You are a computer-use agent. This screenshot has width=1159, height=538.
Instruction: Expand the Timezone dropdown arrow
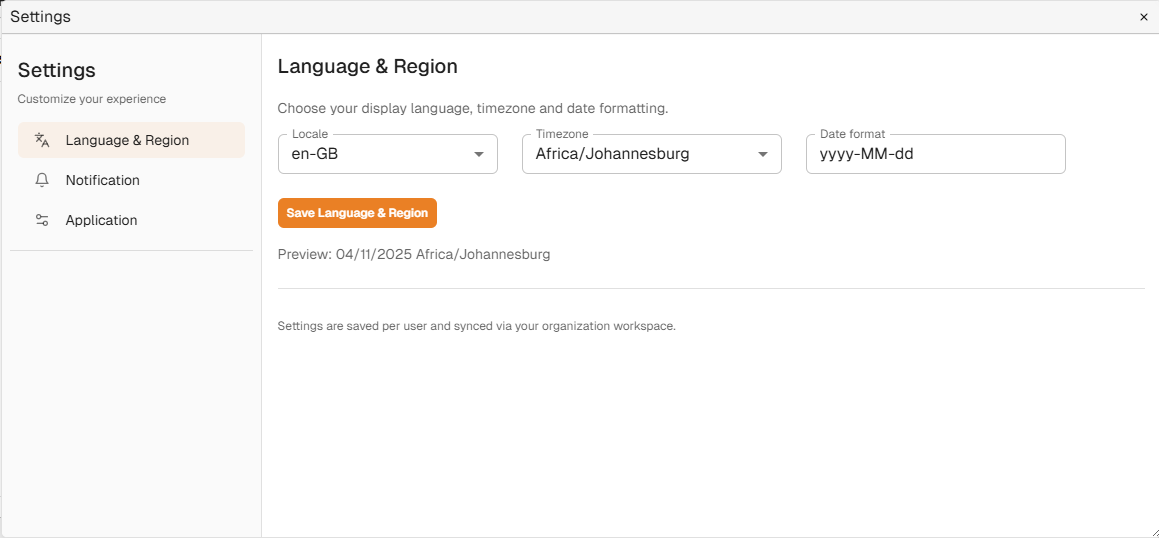tap(762, 154)
